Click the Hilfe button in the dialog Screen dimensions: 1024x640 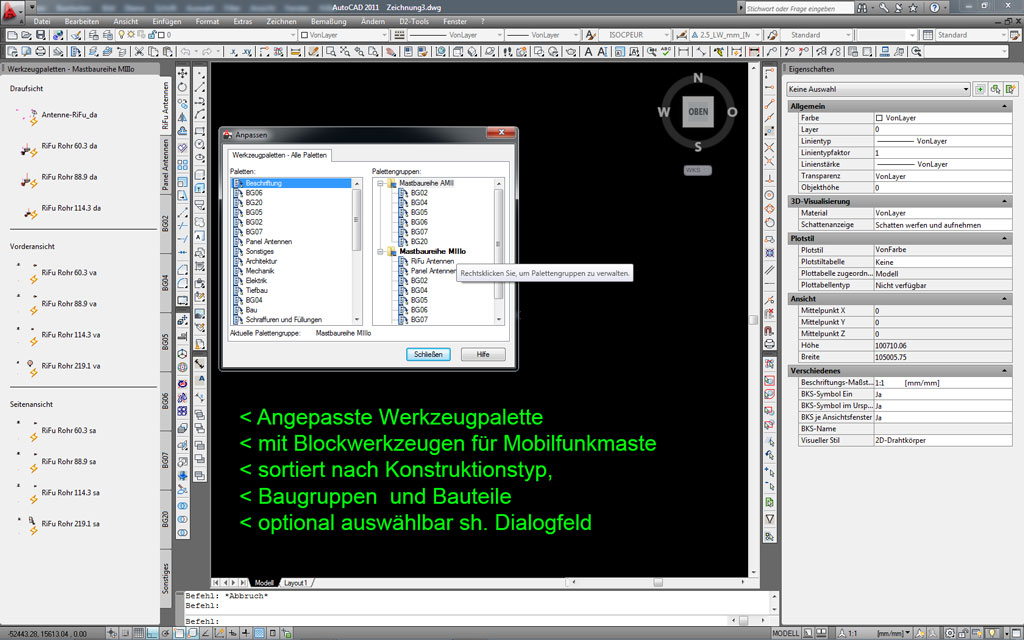tap(482, 354)
